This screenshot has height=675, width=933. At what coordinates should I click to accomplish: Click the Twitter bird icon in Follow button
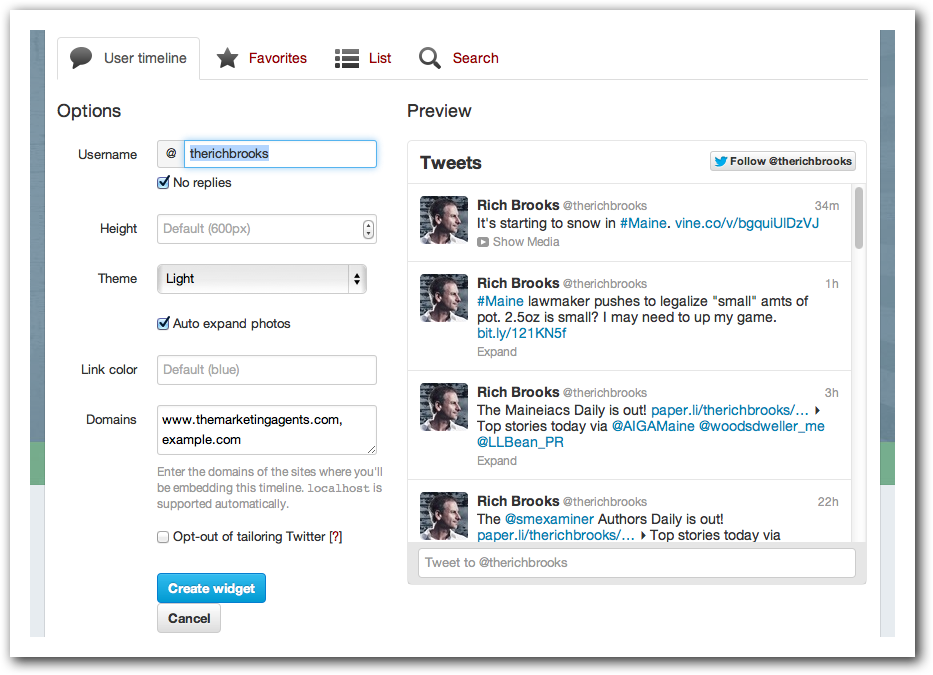click(x=721, y=161)
